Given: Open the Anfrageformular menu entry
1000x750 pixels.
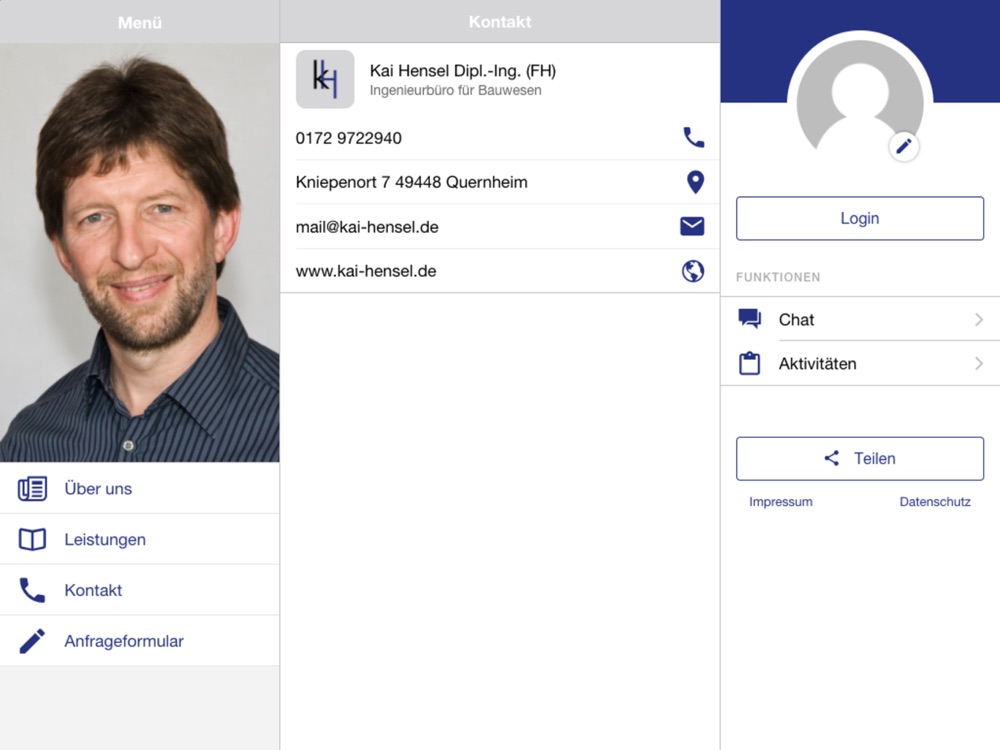Looking at the screenshot, I should point(124,642).
